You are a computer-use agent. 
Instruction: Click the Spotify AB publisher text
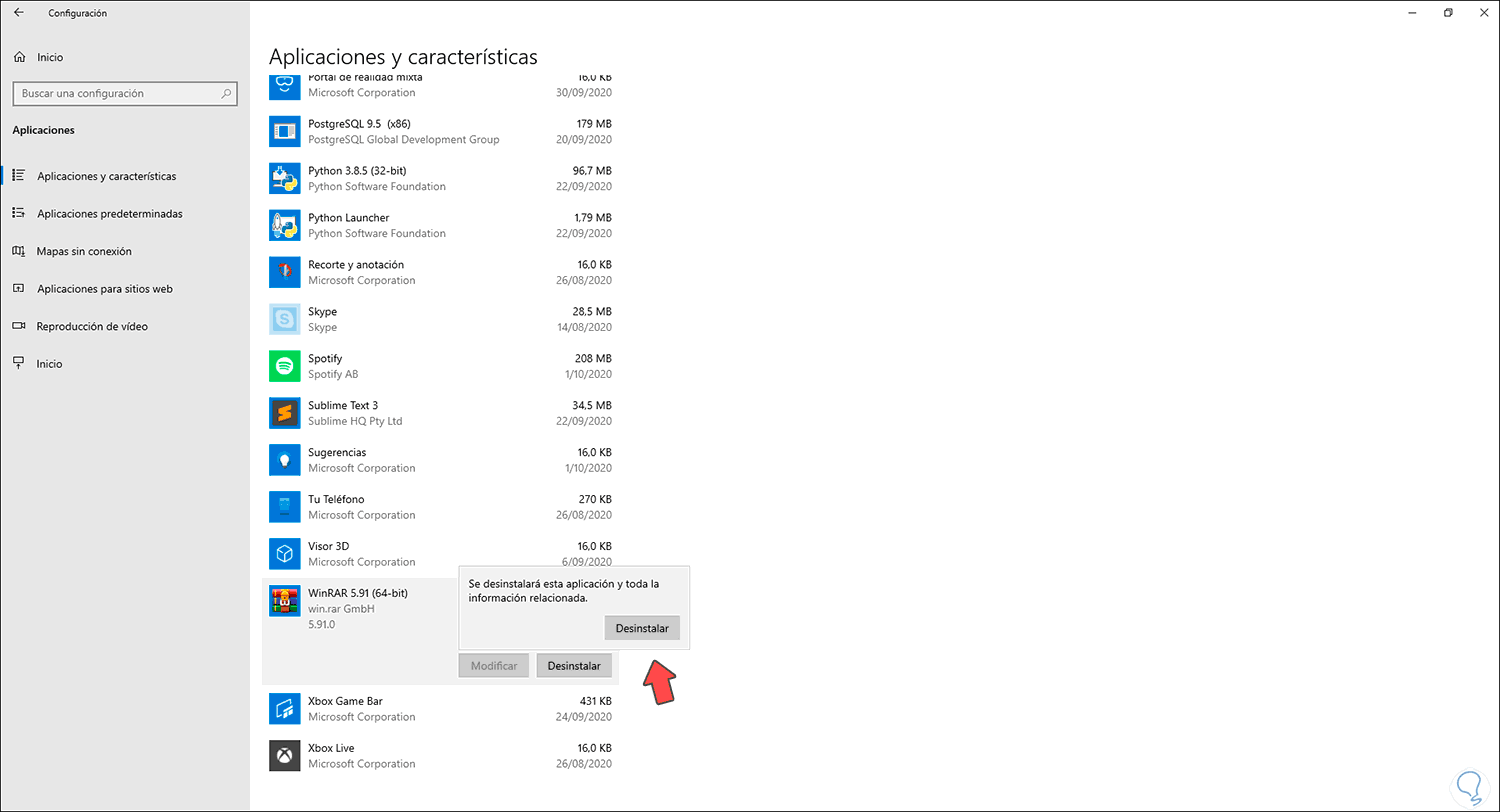[x=333, y=374]
